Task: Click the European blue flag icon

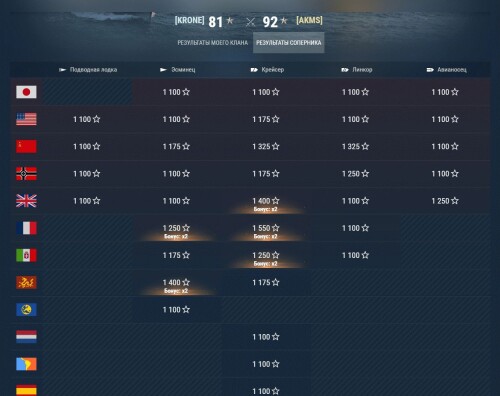Action: [26, 310]
